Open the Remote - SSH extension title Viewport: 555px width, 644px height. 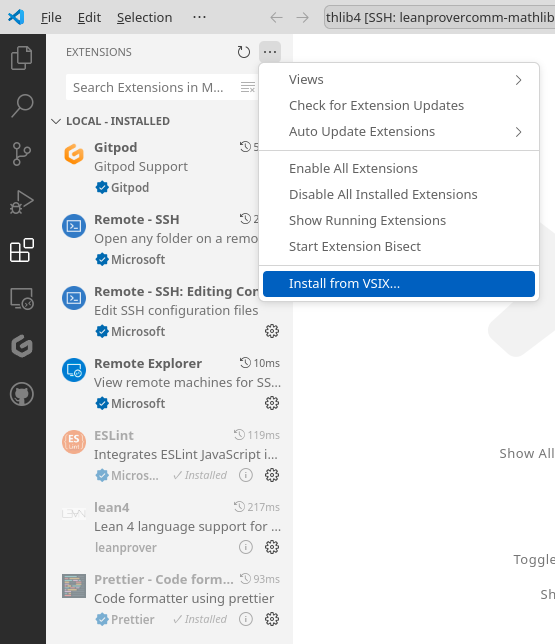point(136,219)
